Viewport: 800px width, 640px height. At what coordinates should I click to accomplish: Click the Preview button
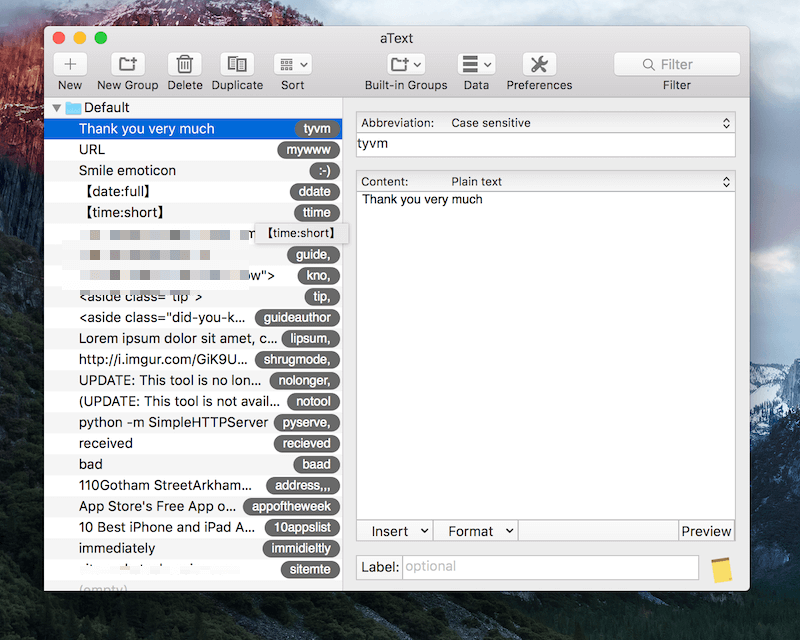706,531
